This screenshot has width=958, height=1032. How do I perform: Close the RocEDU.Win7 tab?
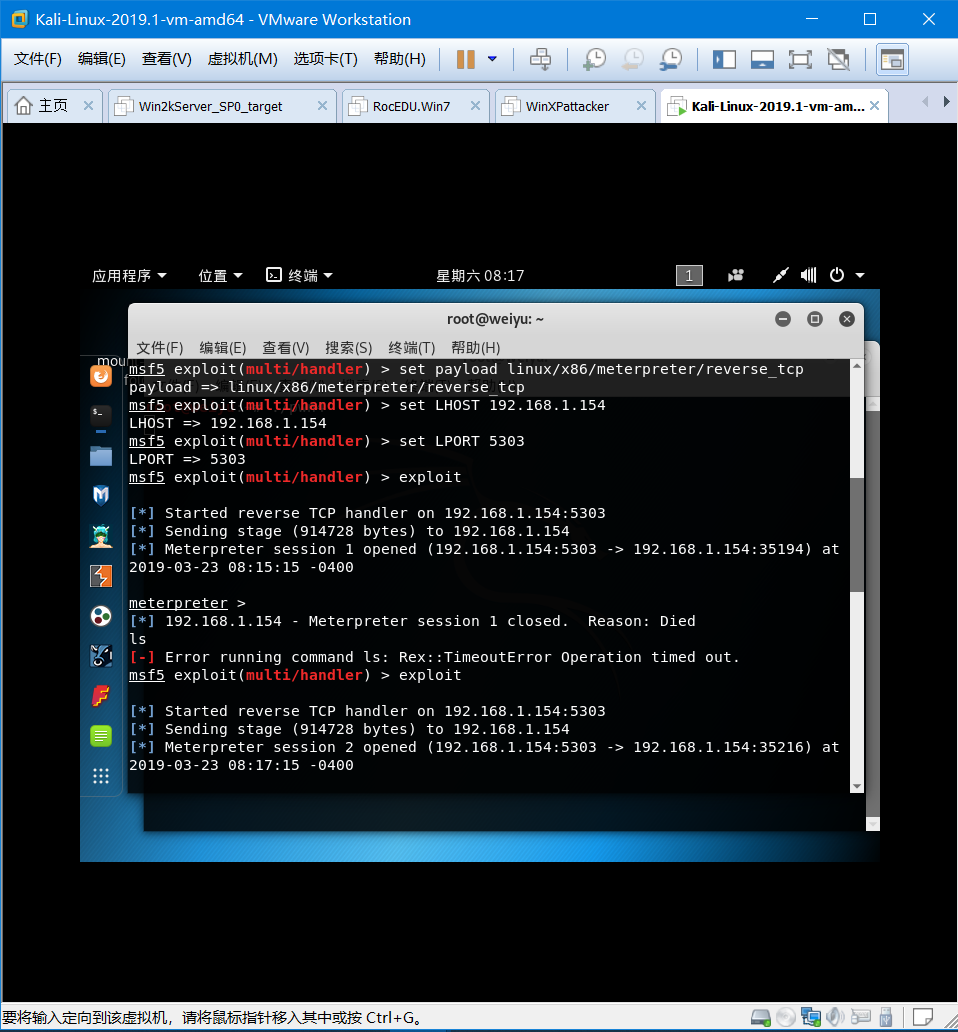(475, 106)
